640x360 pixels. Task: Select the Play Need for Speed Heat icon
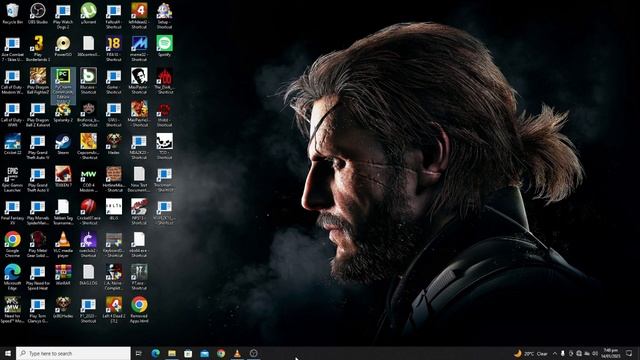click(x=38, y=277)
